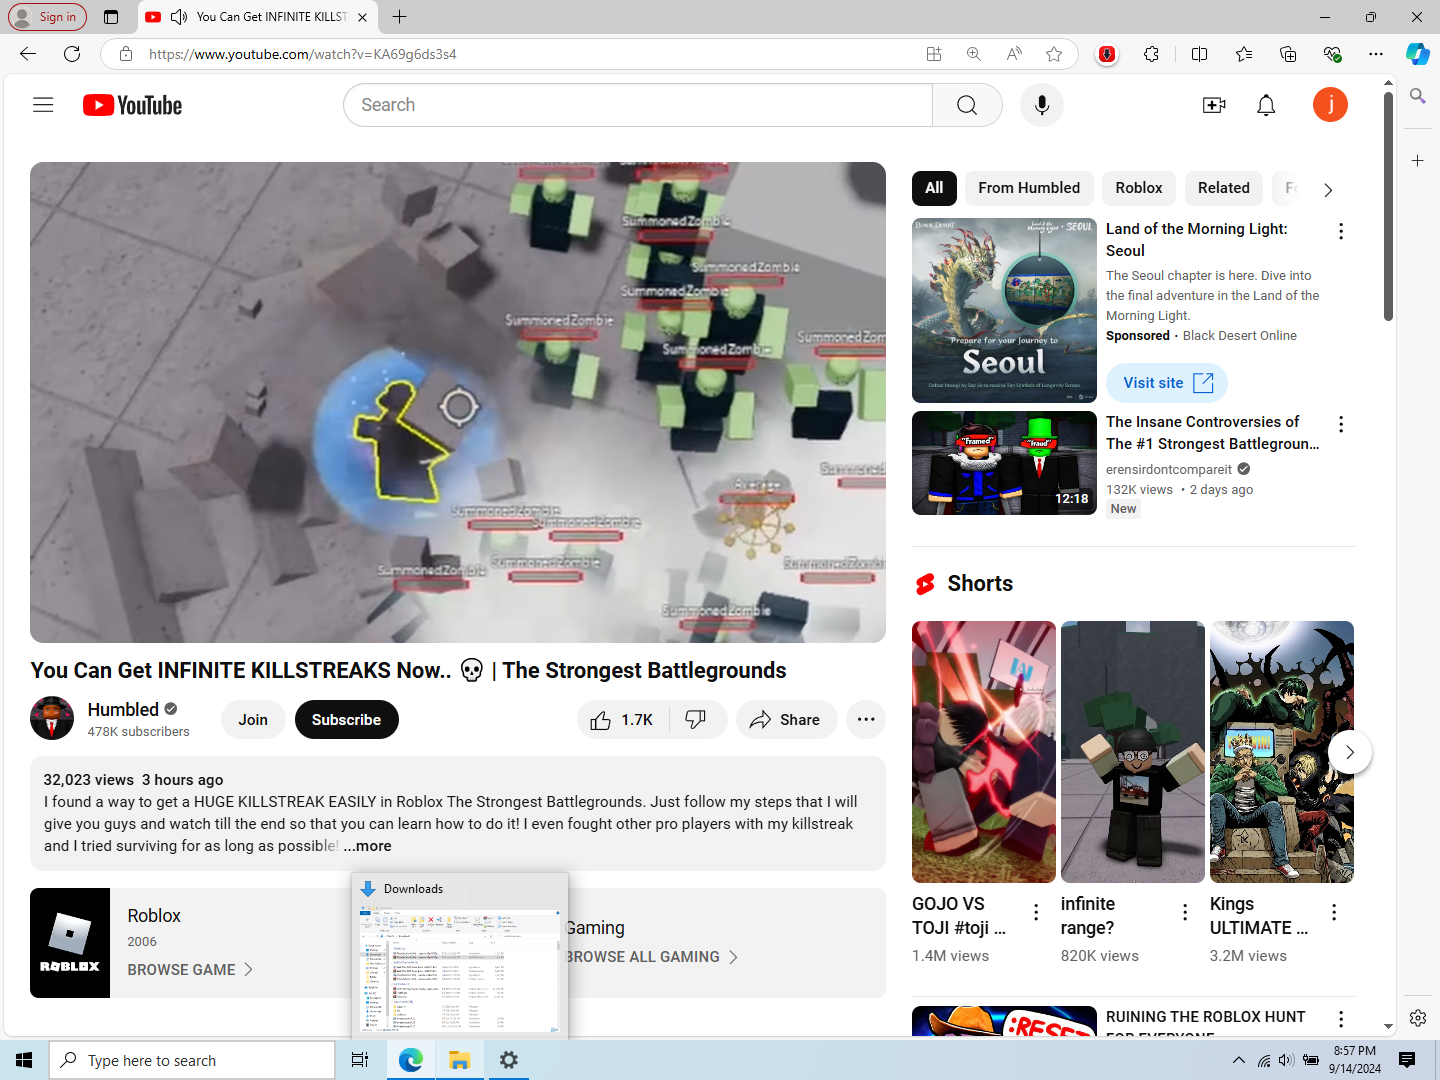Viewport: 1440px width, 1080px height.
Task: Expand description with ...more
Action: 368,846
